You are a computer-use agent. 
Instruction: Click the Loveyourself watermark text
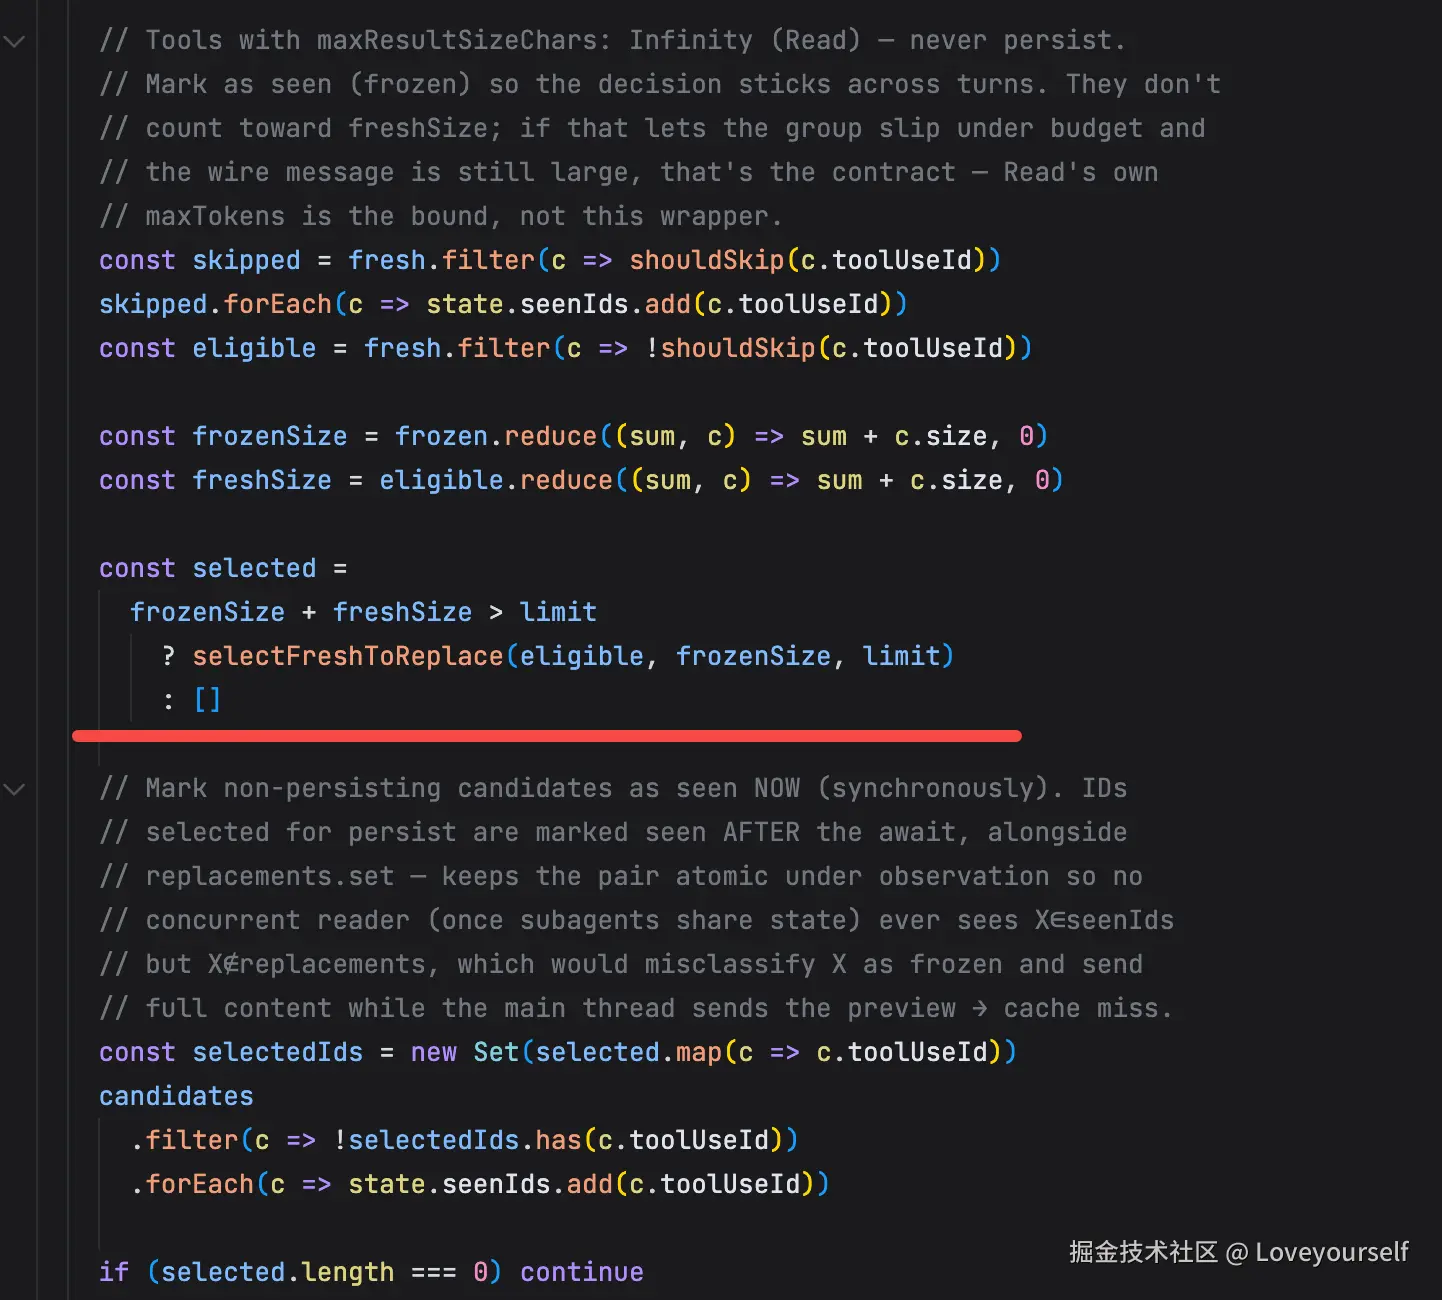coord(1331,1253)
